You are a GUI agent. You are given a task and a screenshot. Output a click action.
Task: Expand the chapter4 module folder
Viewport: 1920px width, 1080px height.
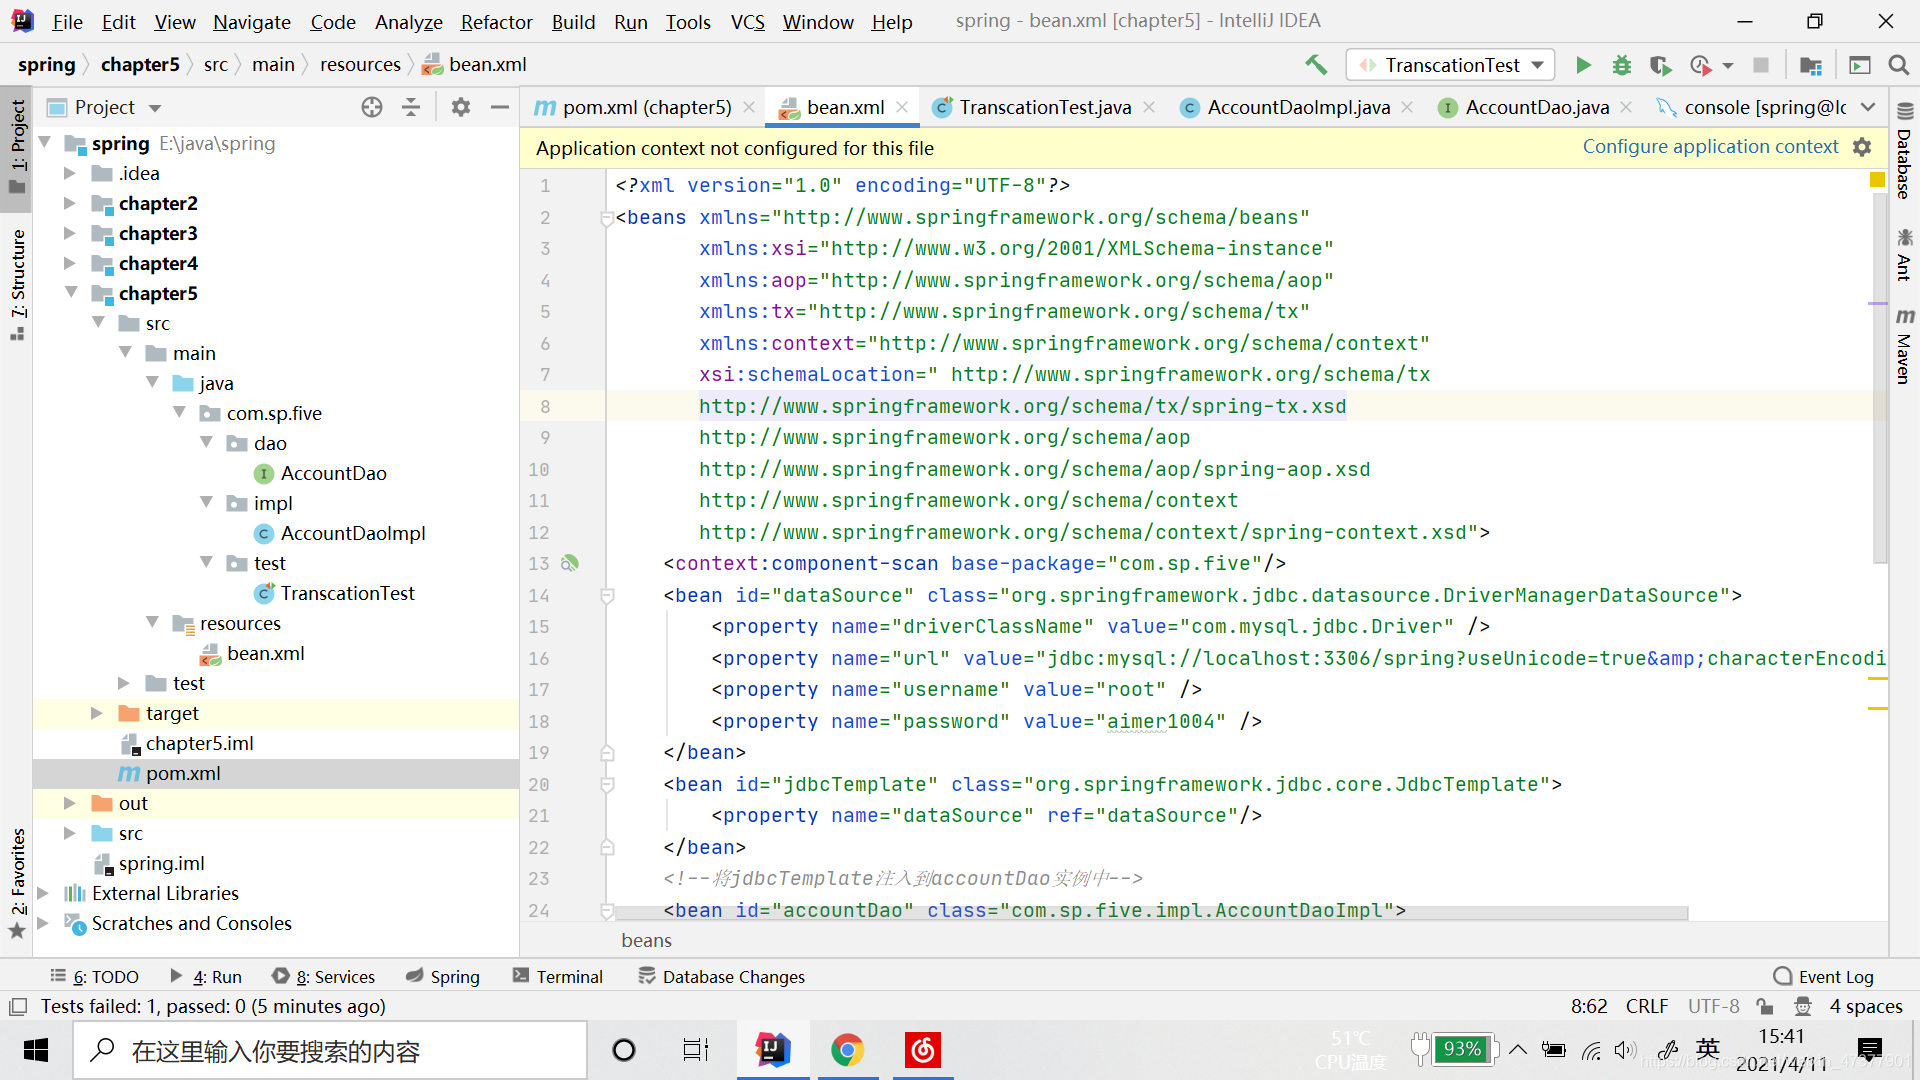[69, 263]
